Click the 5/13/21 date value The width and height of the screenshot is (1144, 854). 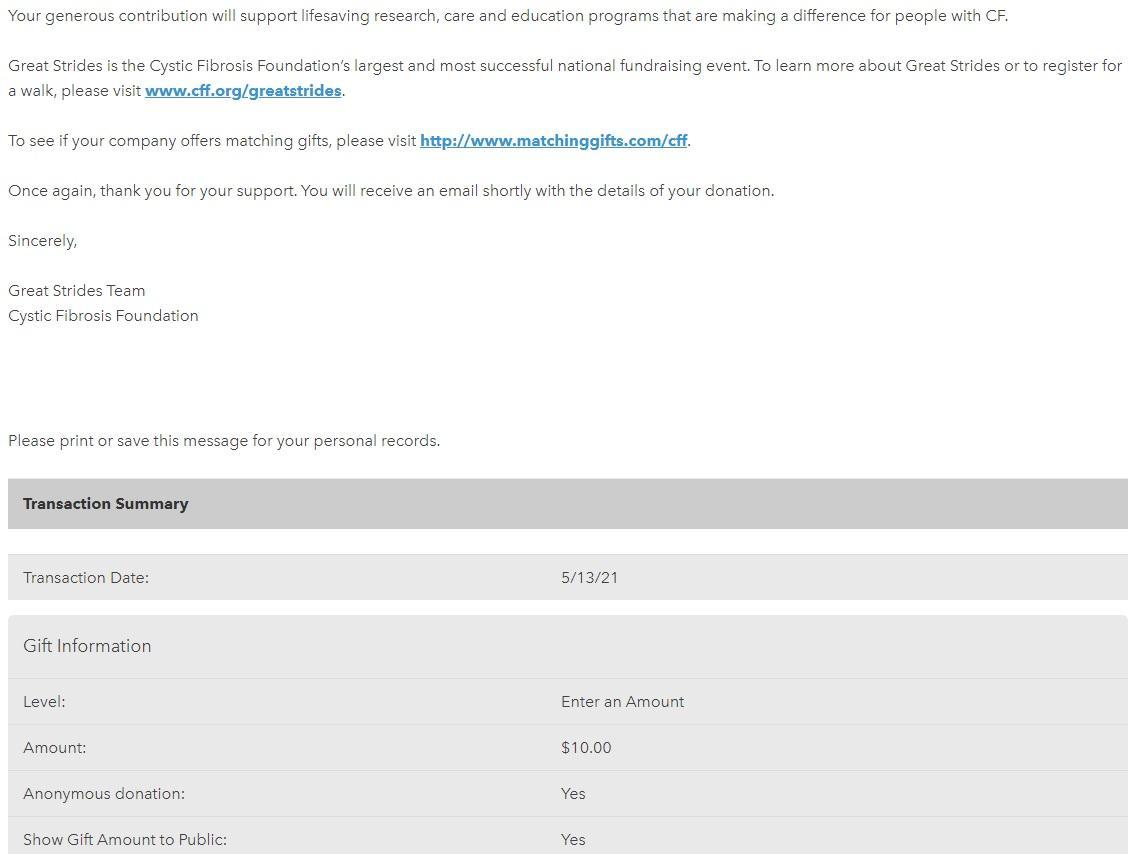tap(589, 578)
